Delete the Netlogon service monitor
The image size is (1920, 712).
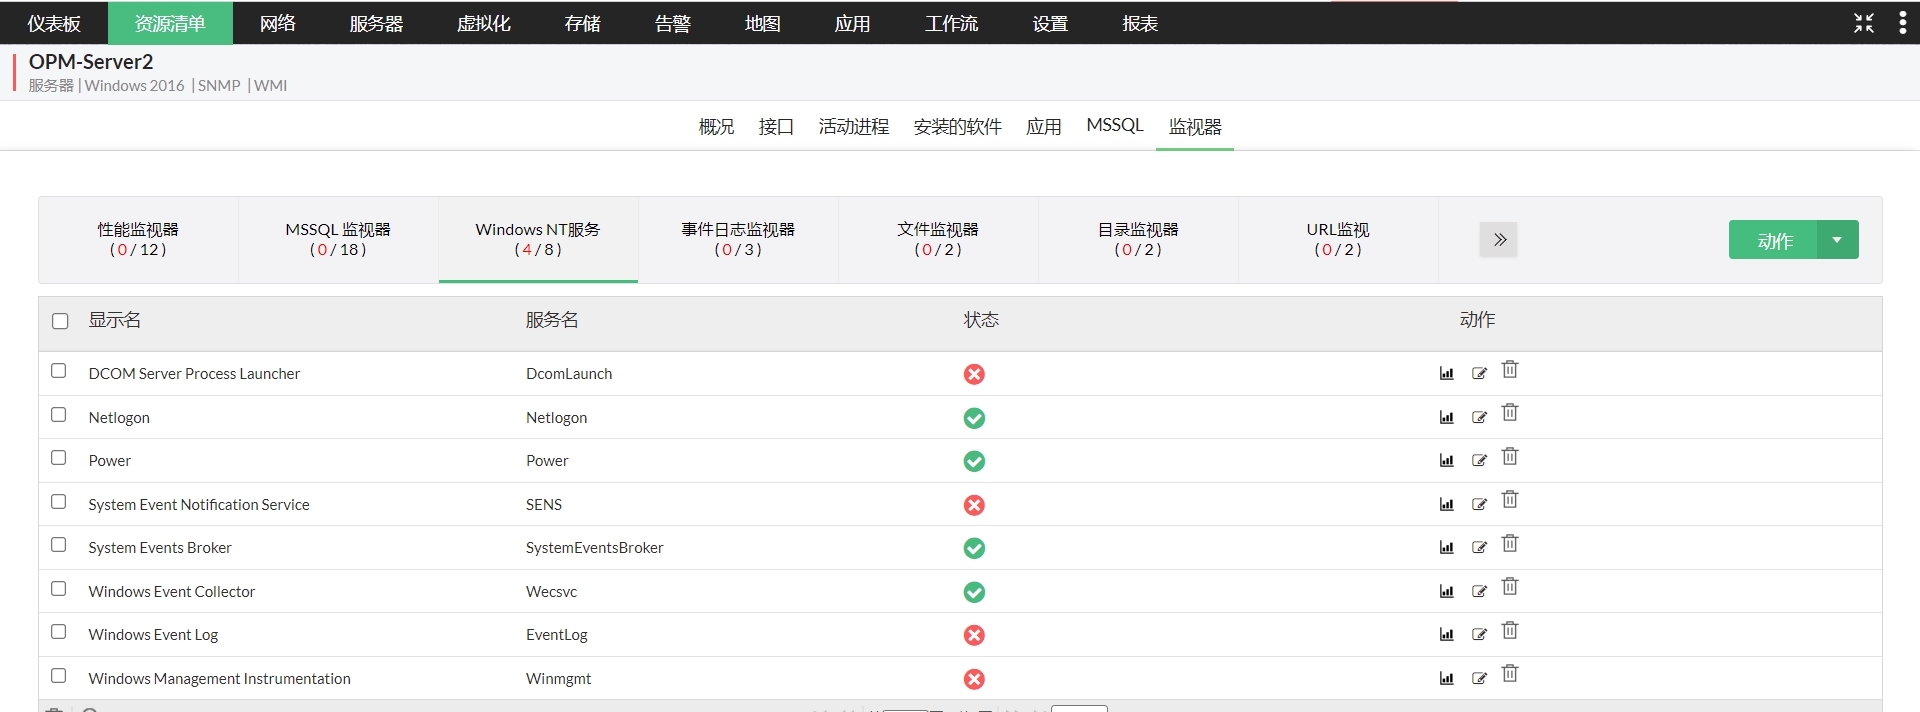click(x=1510, y=413)
